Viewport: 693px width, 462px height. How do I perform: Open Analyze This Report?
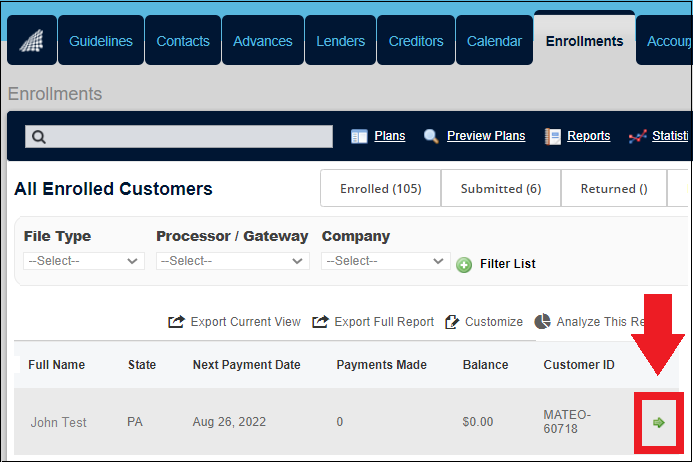[x=600, y=321]
